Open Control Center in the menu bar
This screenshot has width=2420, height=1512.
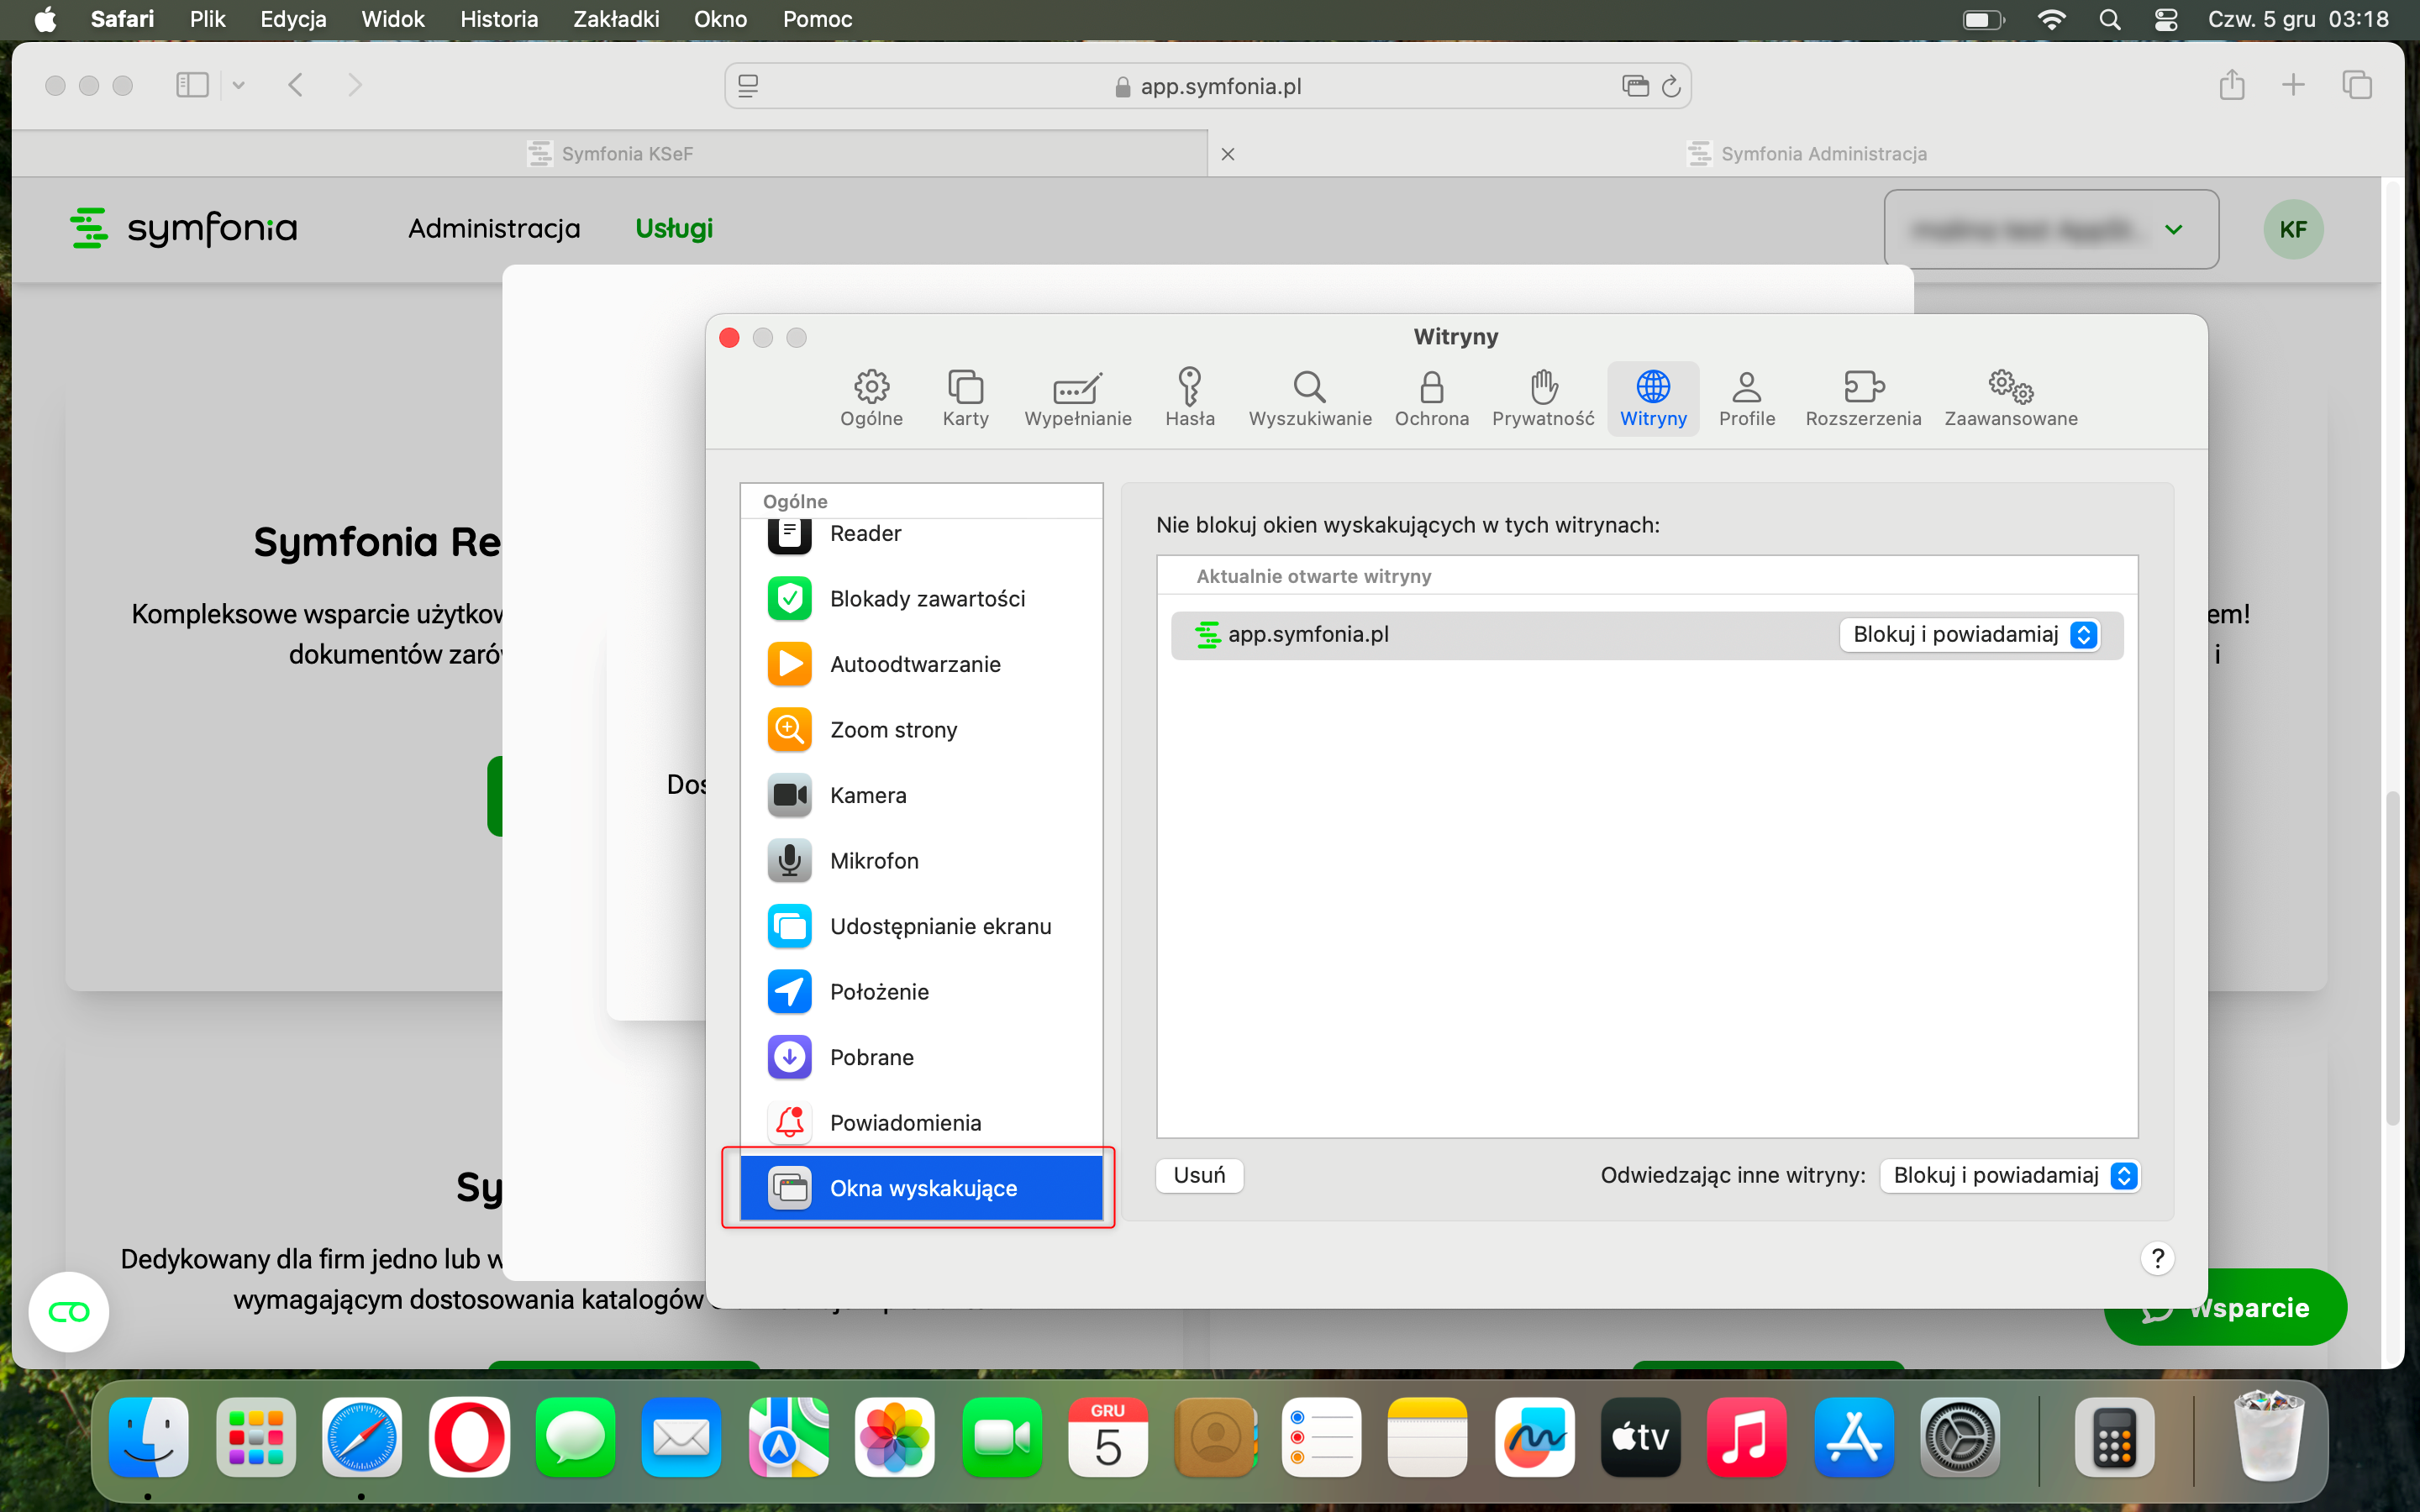point(2165,19)
